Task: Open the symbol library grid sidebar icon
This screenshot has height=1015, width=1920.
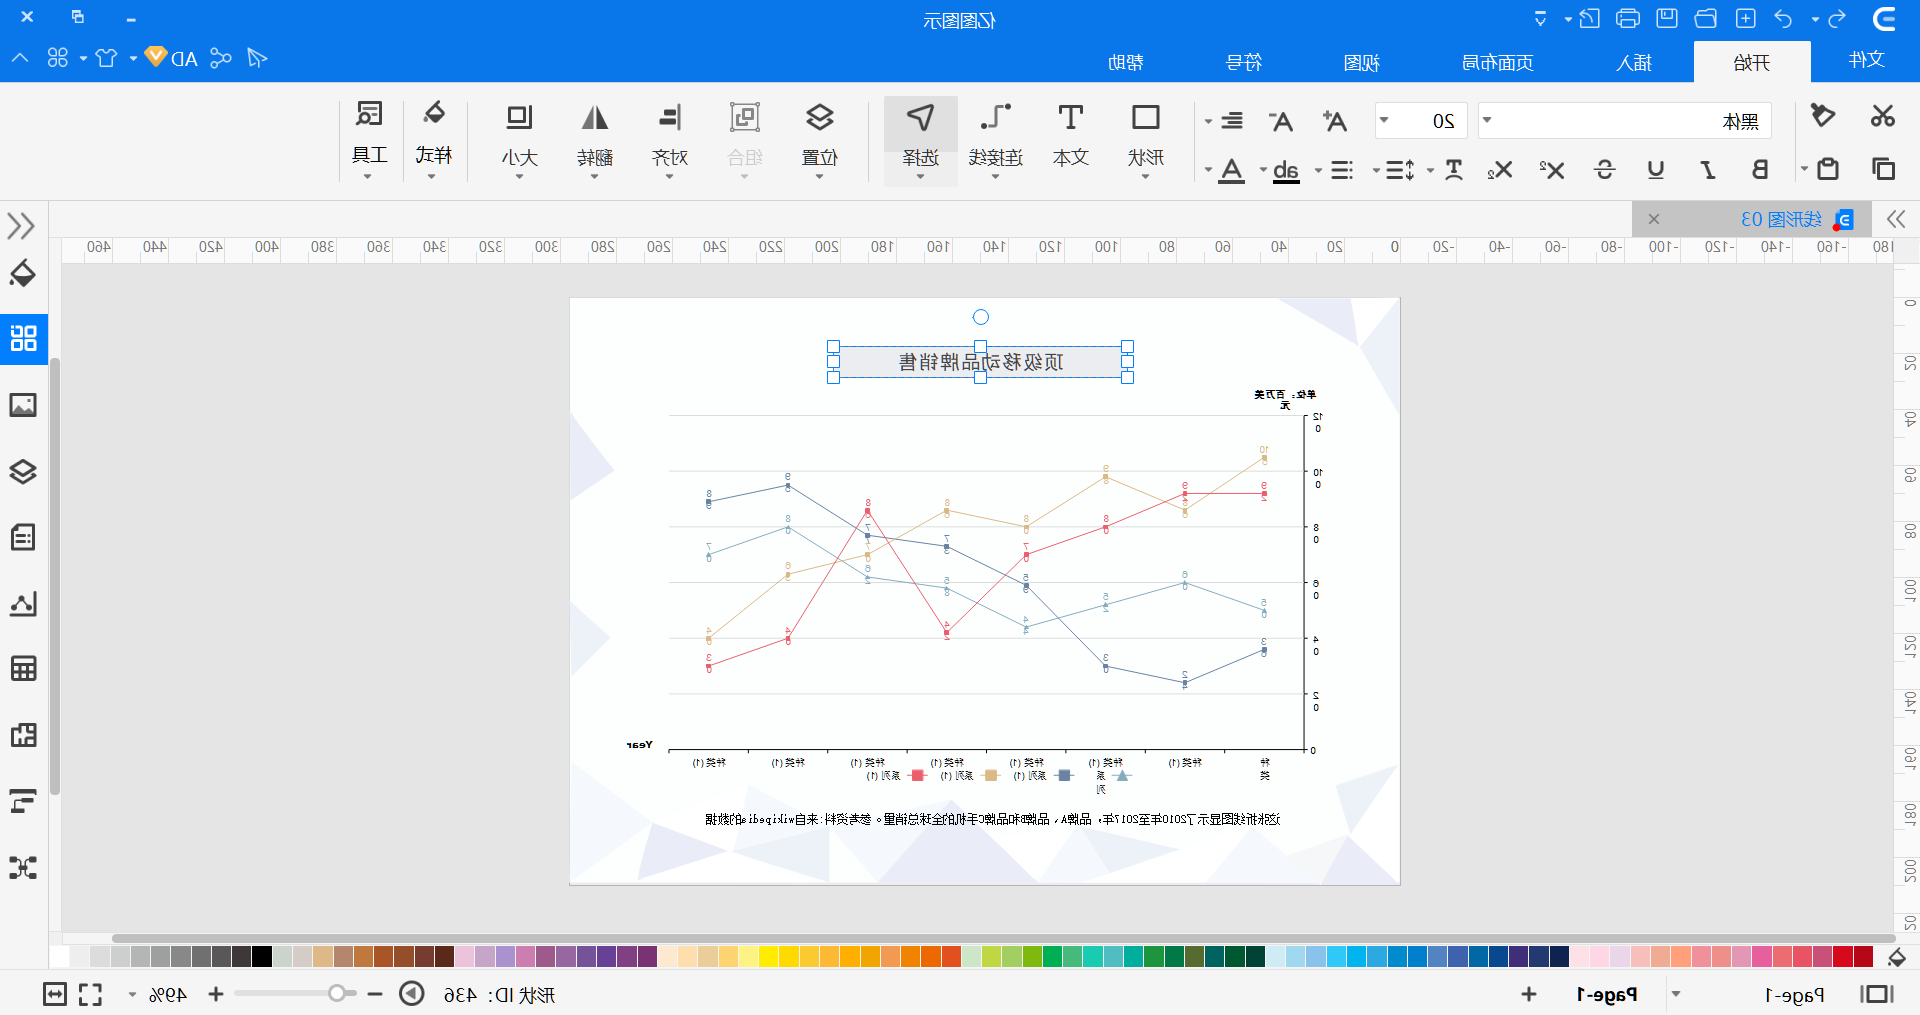Action: pyautogui.click(x=23, y=338)
